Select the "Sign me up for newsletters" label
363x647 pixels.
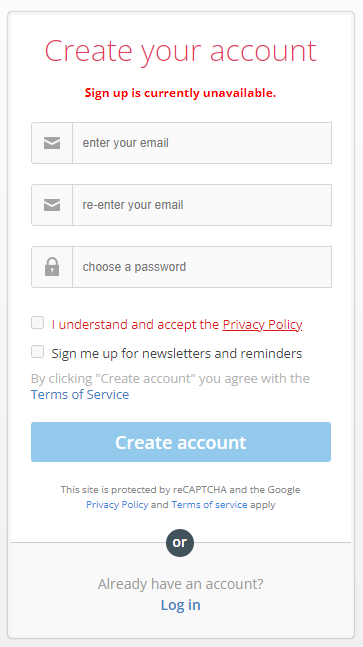(177, 354)
